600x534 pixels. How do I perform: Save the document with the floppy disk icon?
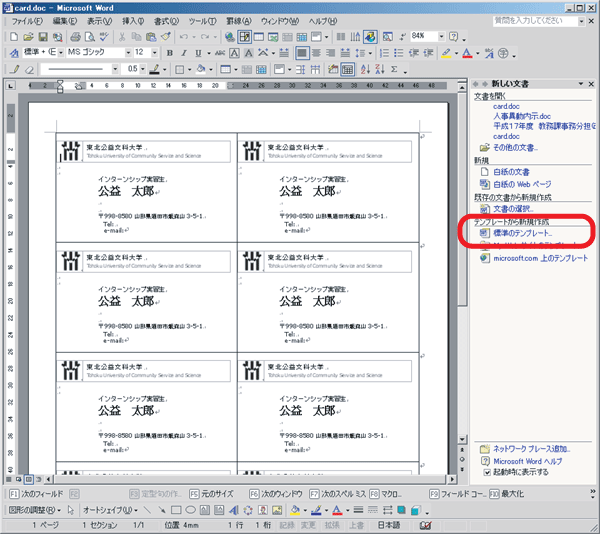click(x=43, y=37)
